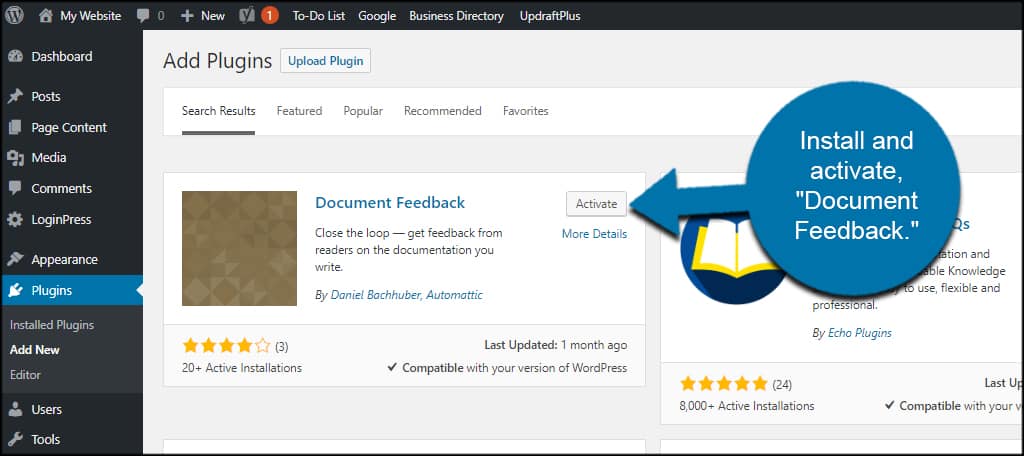Open To-Do List in admin bar
The height and width of the screenshot is (456, 1024).
(319, 16)
